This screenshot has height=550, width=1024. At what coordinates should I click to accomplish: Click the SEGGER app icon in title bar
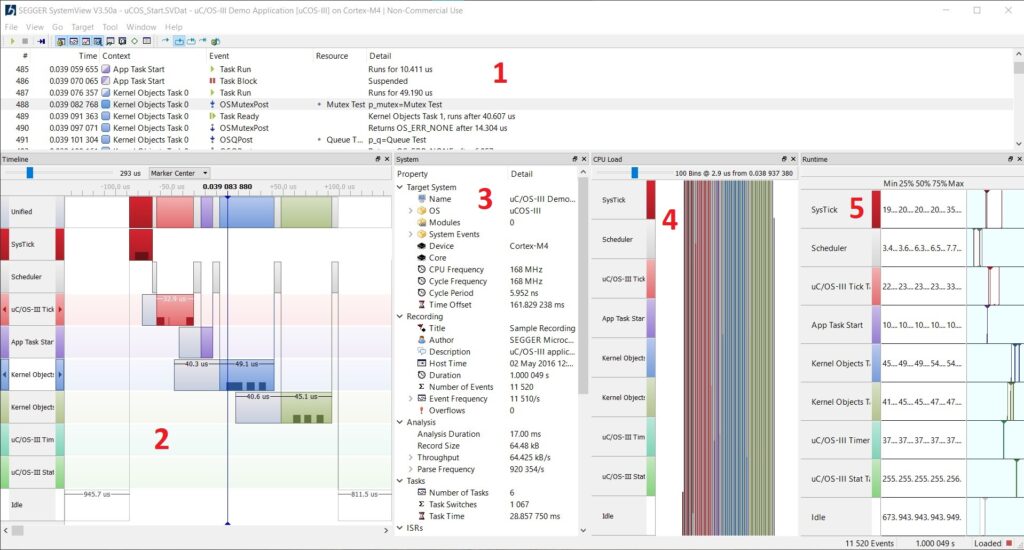pyautogui.click(x=10, y=10)
